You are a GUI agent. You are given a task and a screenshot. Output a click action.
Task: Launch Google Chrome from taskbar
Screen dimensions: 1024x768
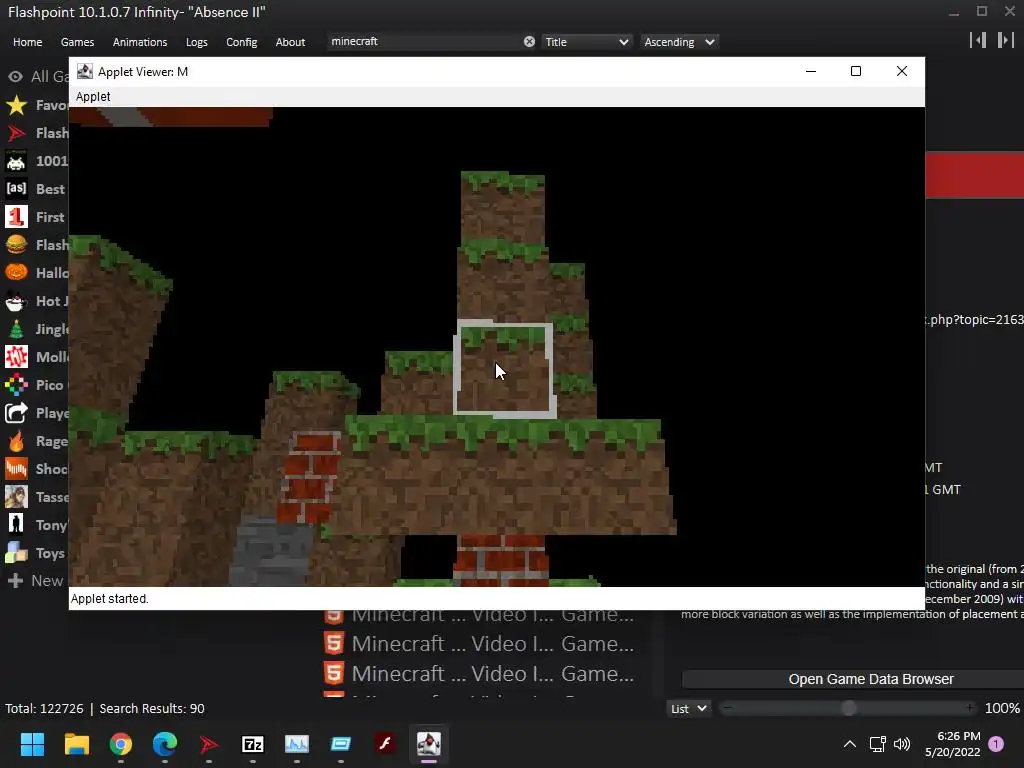point(121,744)
